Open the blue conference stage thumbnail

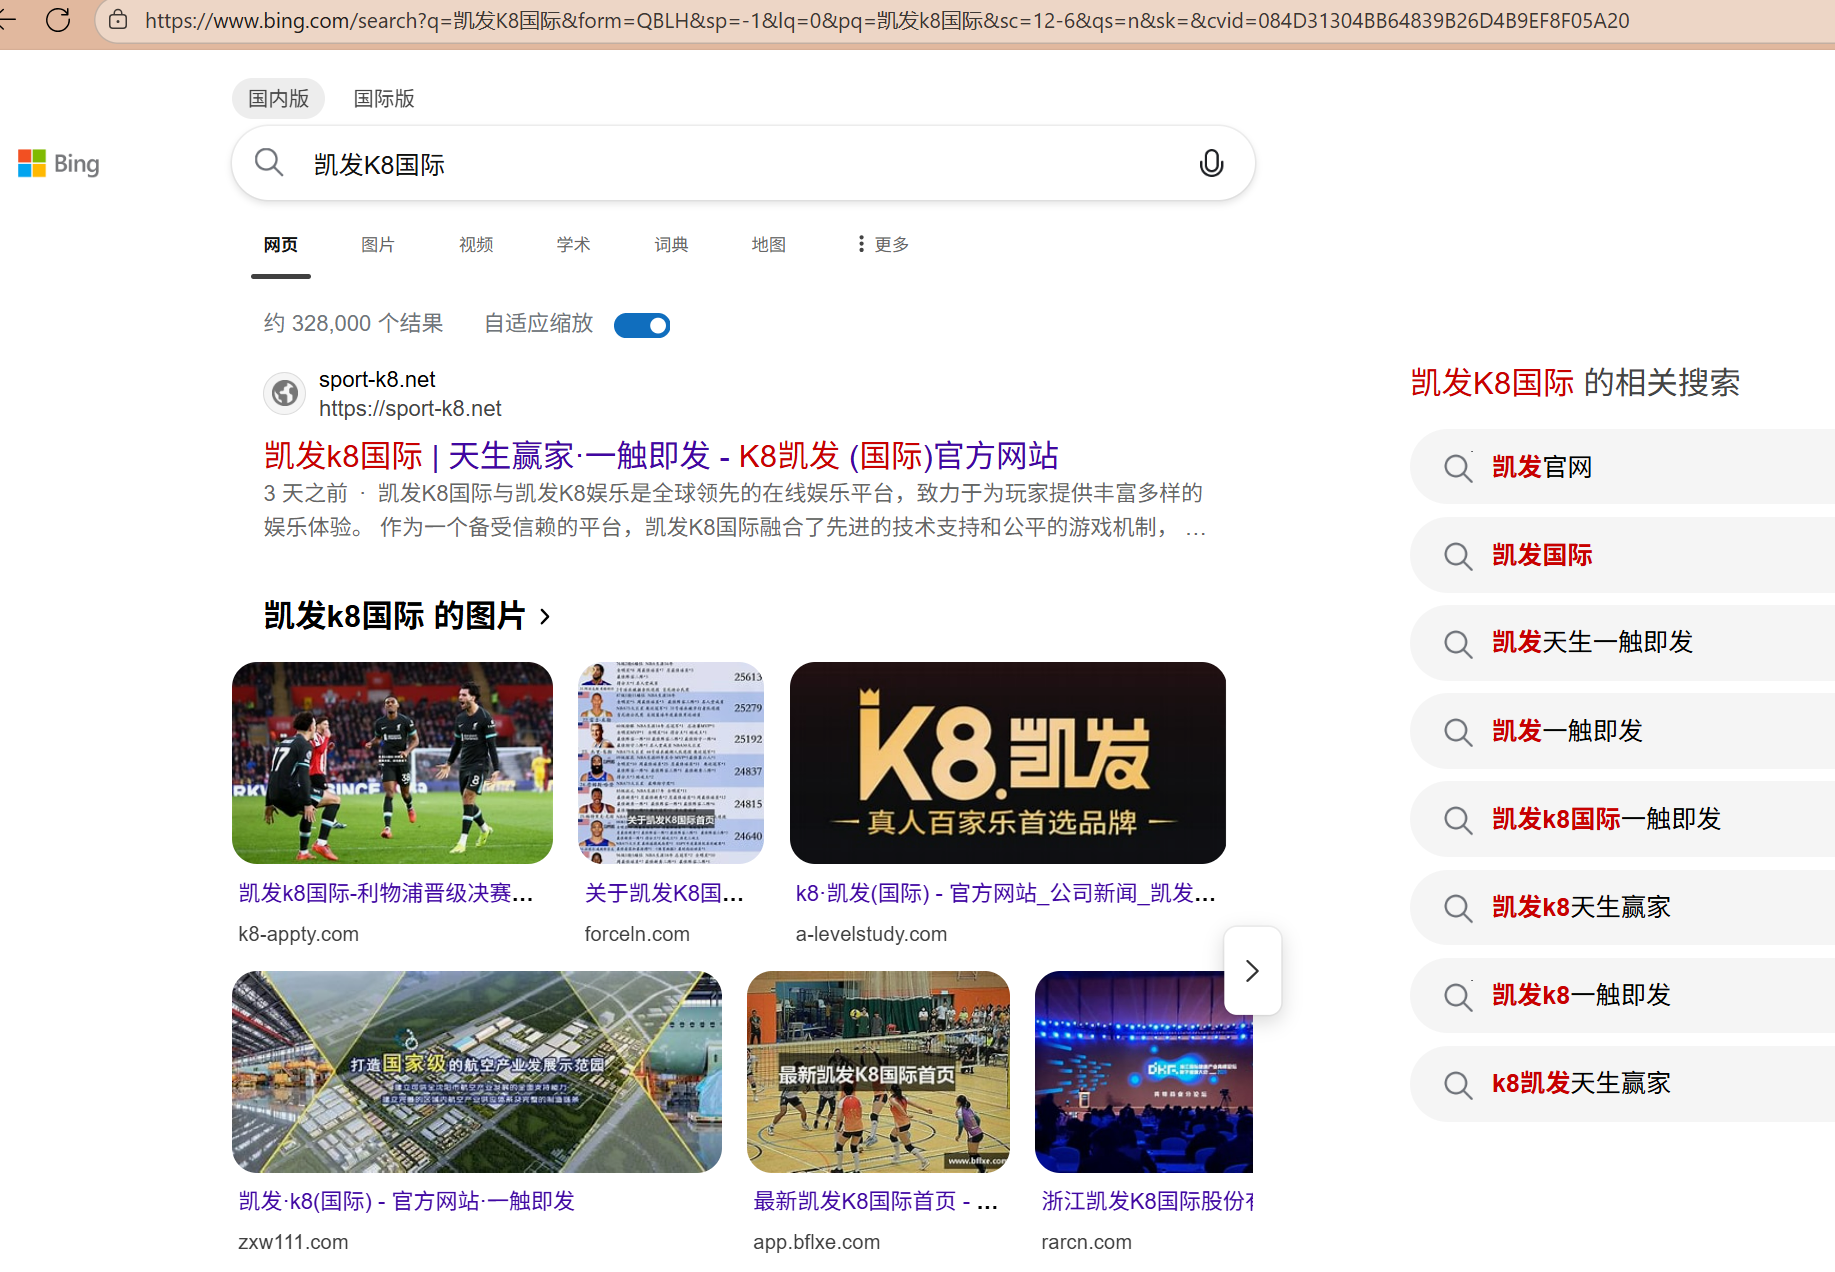coord(1144,1072)
